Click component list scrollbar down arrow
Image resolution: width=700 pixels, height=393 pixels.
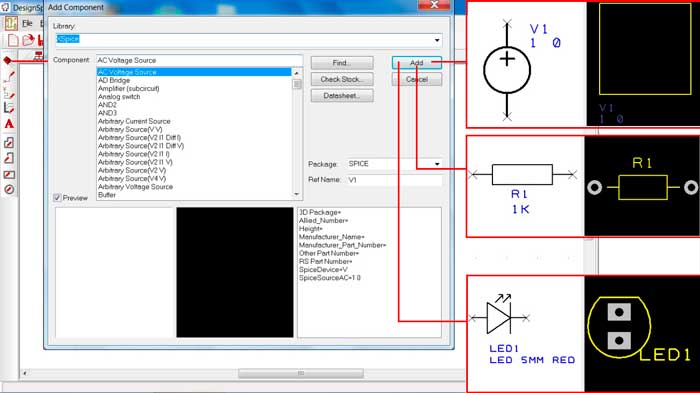pyautogui.click(x=297, y=194)
